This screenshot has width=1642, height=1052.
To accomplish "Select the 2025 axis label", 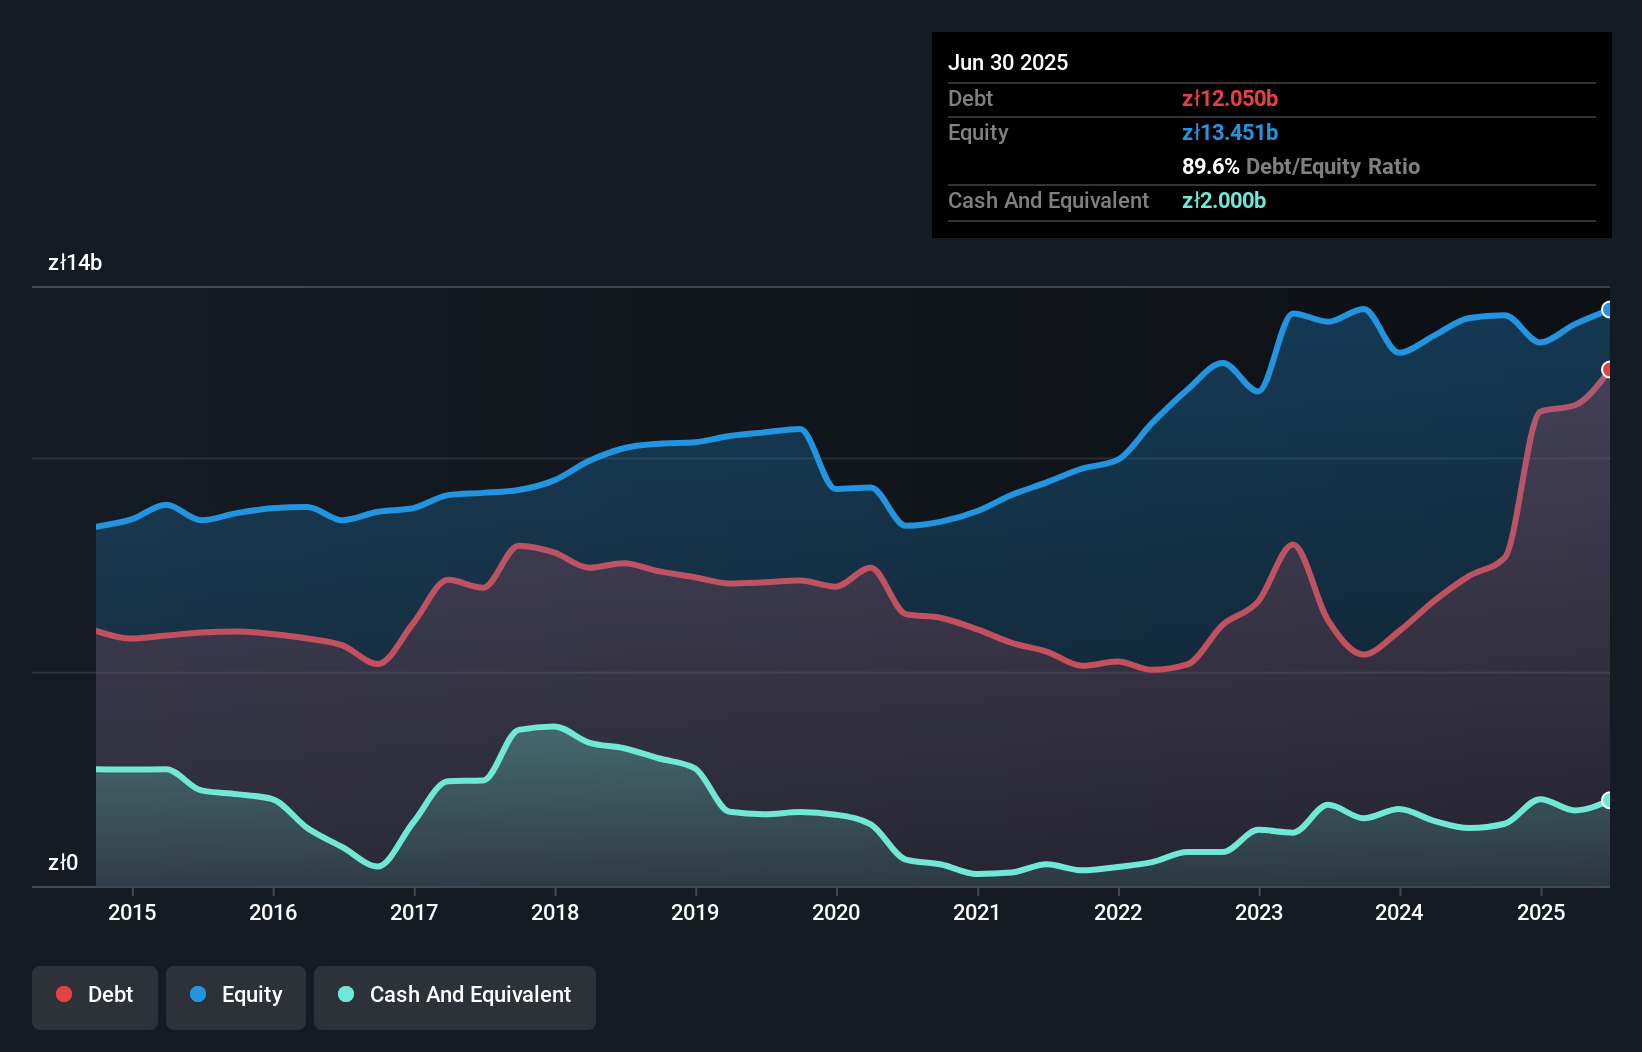I will 1541,913.
